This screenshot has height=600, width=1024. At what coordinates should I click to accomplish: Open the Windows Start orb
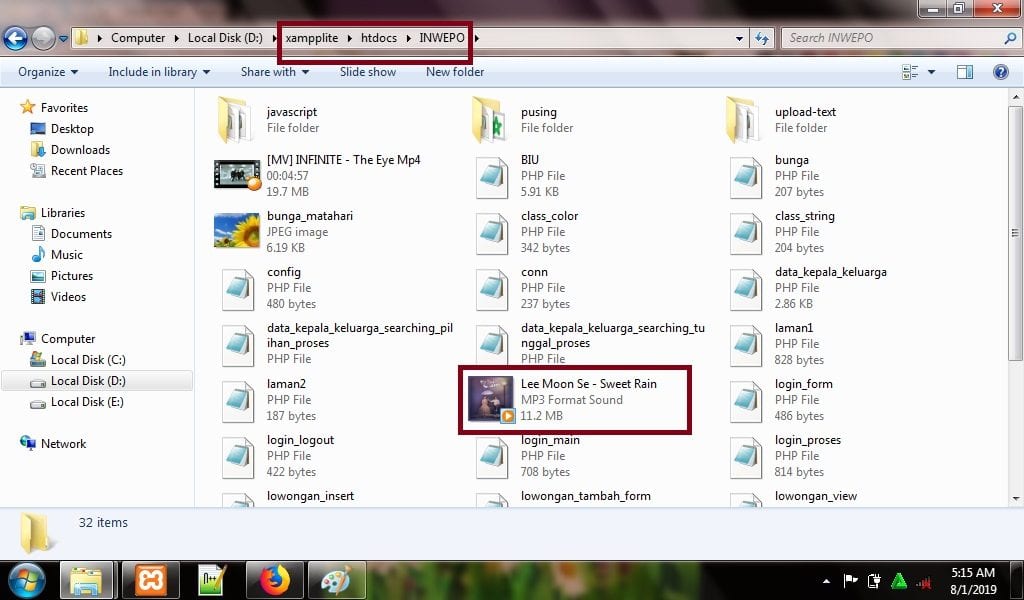pyautogui.click(x=25, y=580)
